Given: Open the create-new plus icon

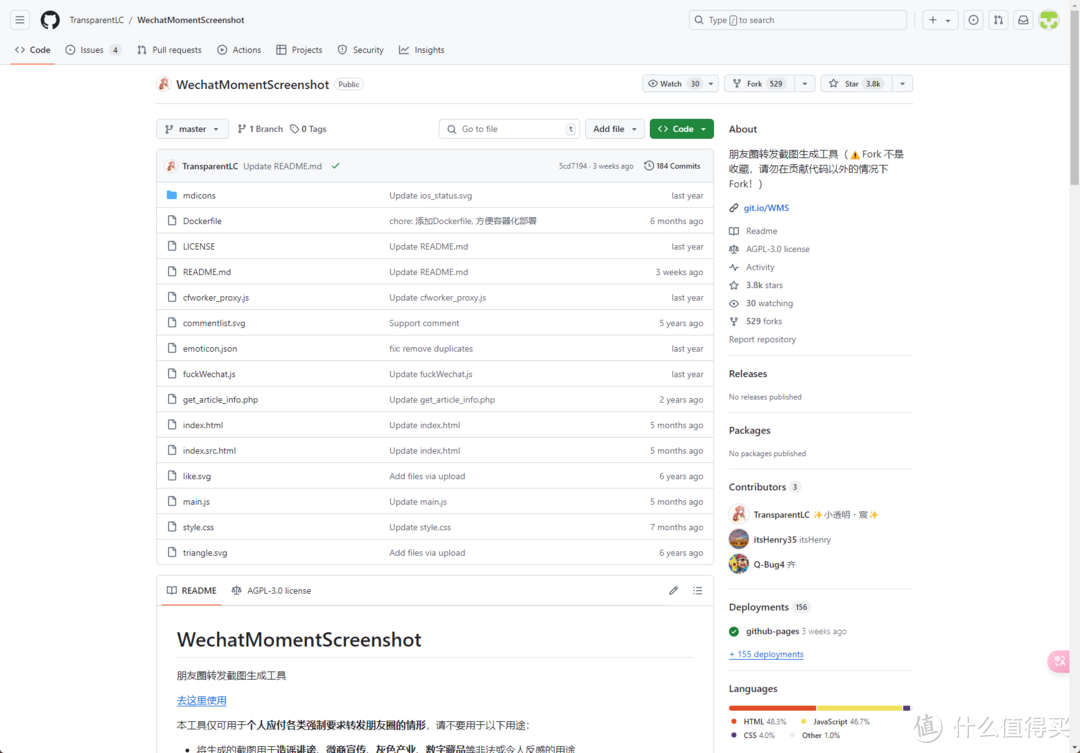Looking at the screenshot, I should [x=933, y=20].
